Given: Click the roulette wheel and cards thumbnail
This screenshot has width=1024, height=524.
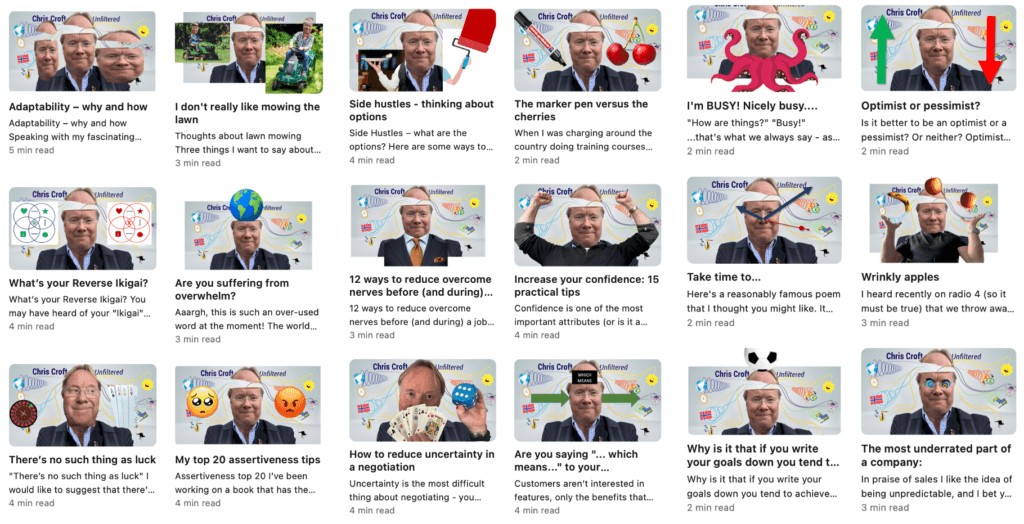Looking at the screenshot, I should coord(82,406).
